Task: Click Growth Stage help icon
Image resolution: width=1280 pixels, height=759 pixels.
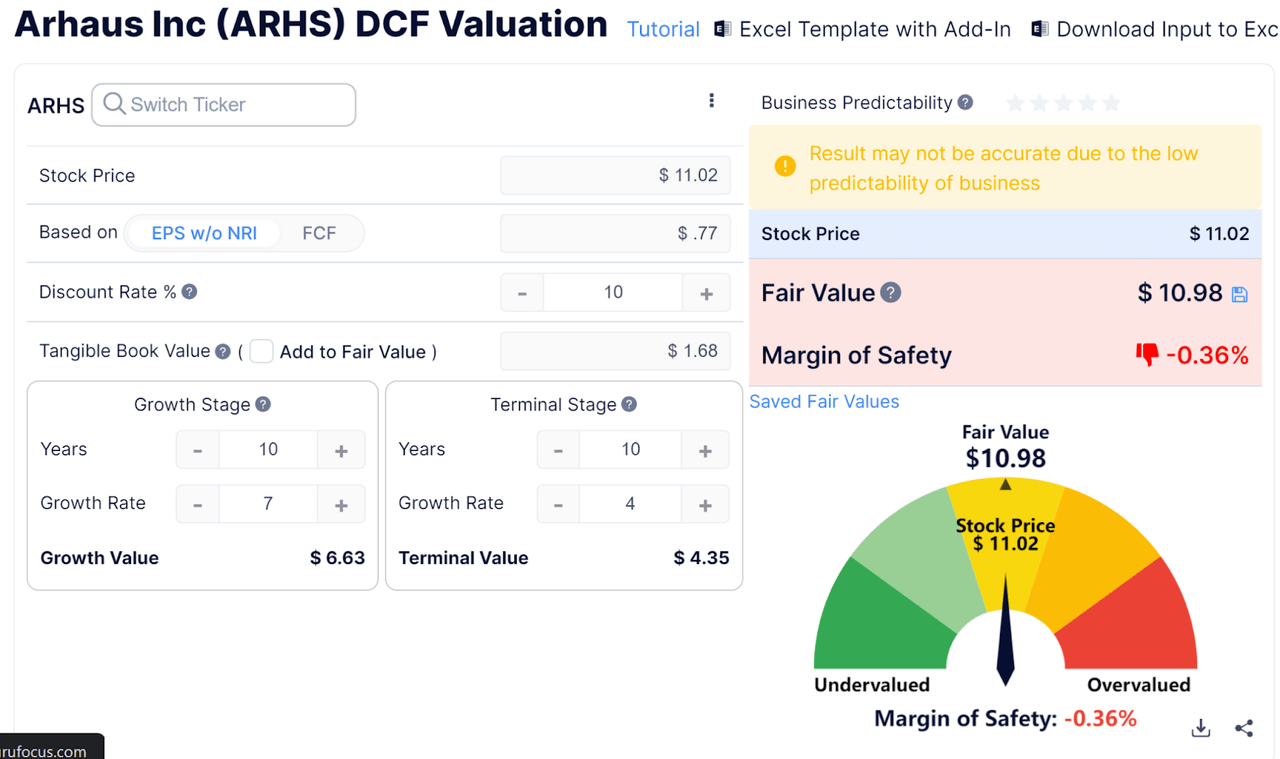Action: pos(263,404)
